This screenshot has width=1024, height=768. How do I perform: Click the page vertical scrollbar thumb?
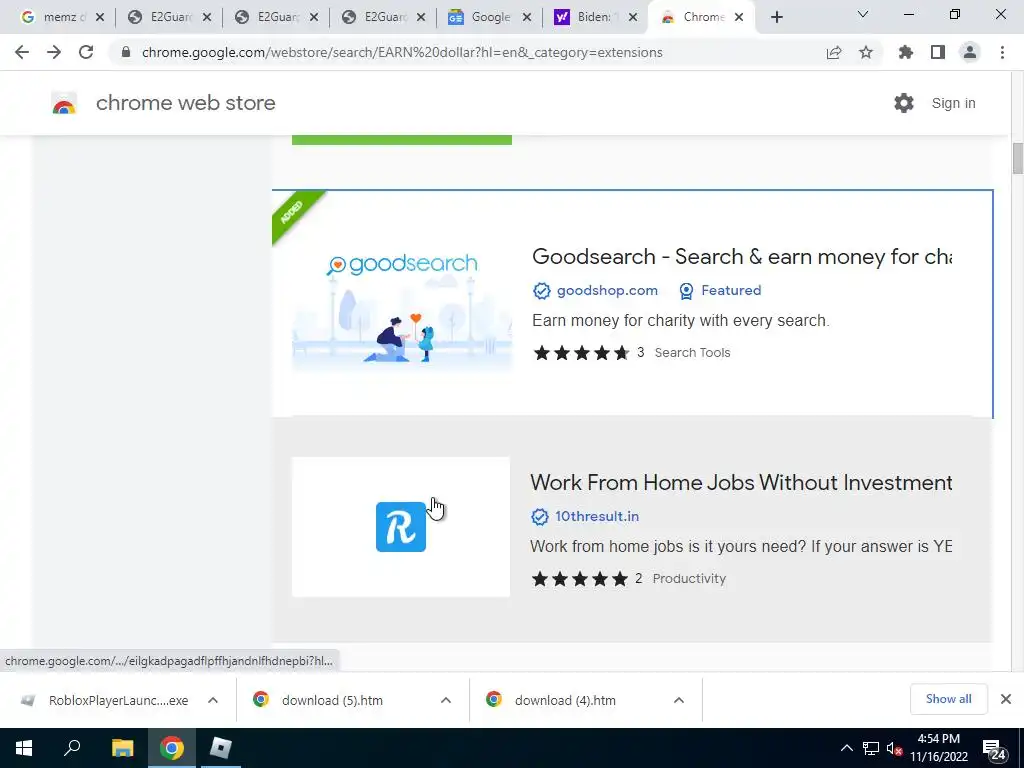click(x=1017, y=158)
